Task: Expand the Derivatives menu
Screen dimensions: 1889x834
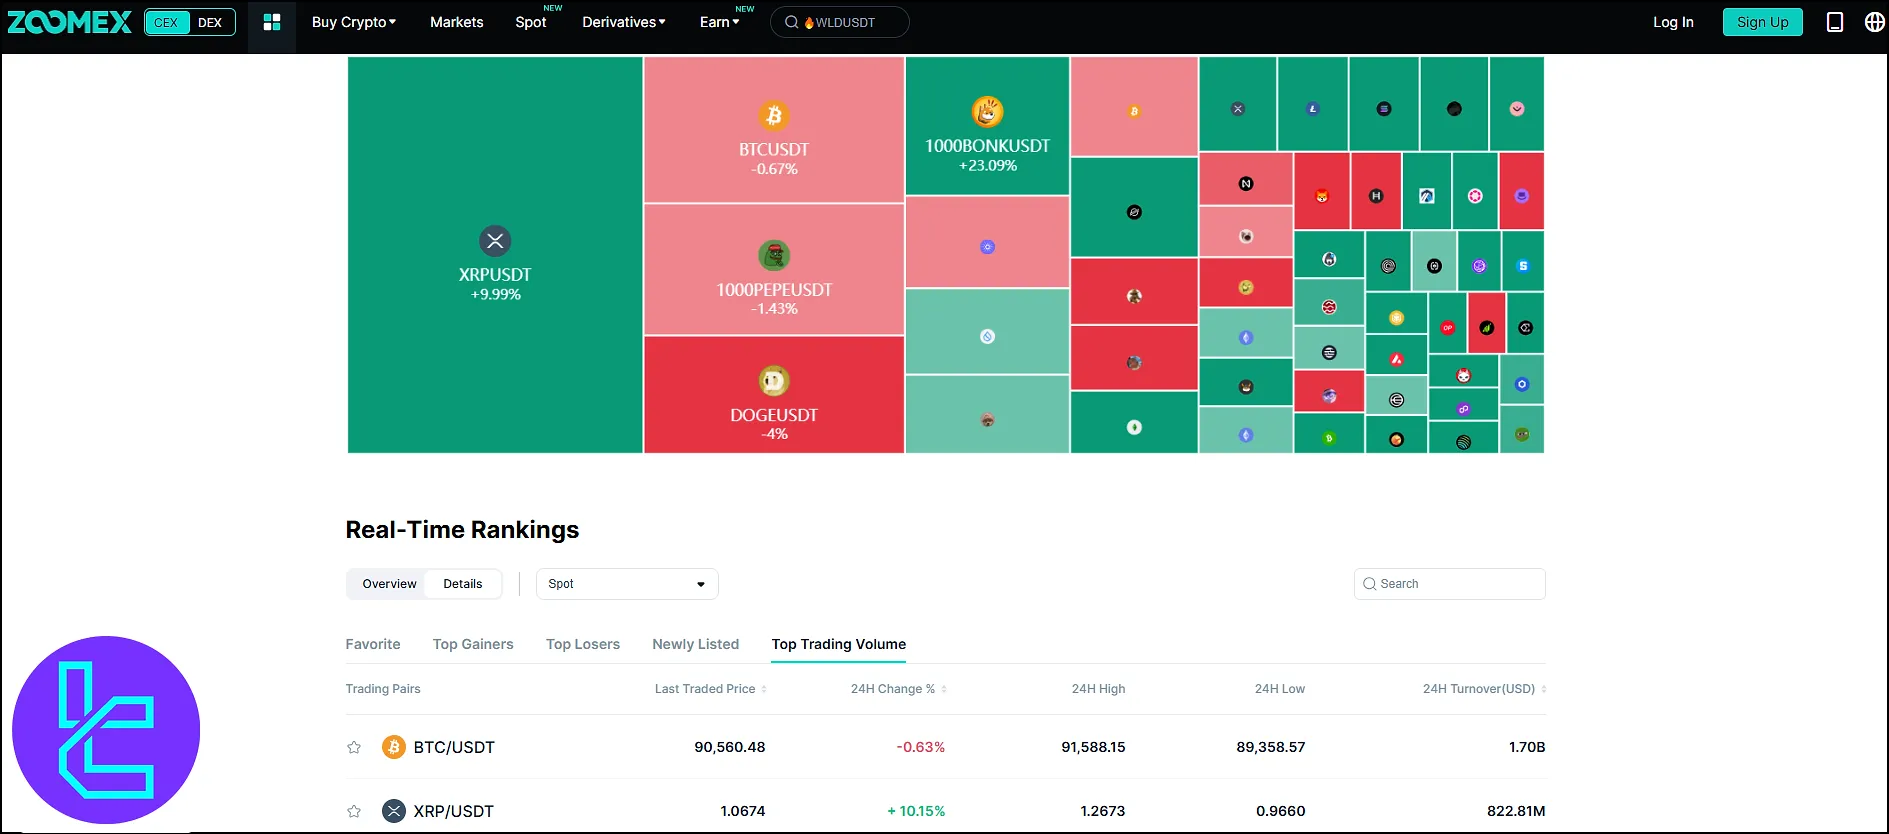Action: pyautogui.click(x=624, y=22)
